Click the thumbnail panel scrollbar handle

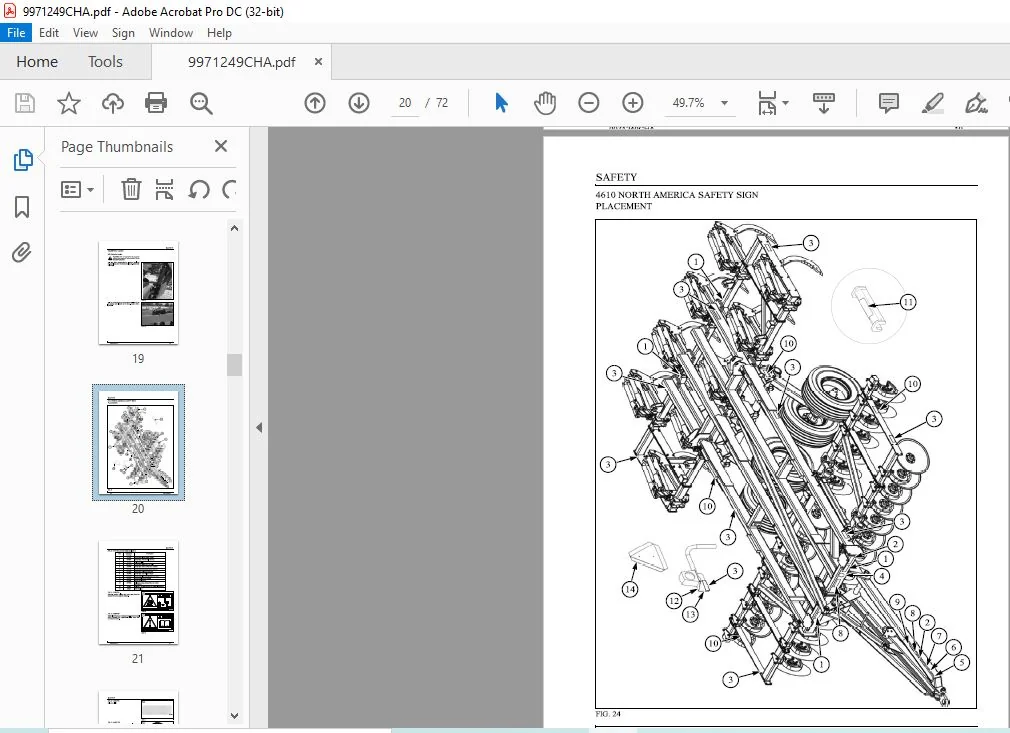click(x=234, y=365)
